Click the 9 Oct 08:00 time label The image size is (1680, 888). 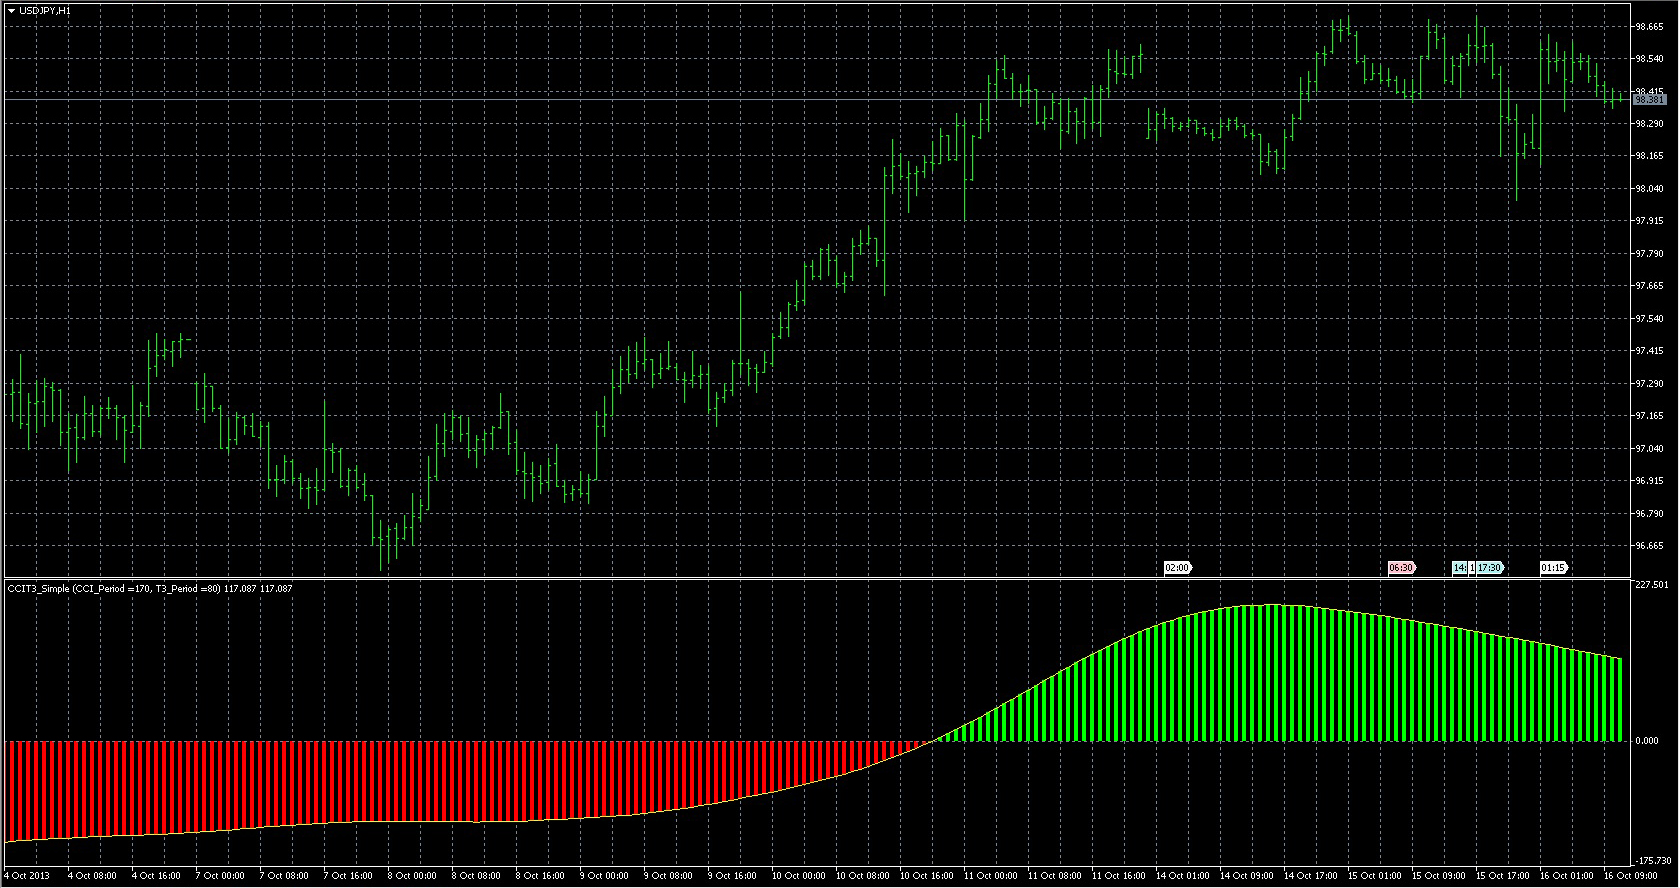pyautogui.click(x=668, y=876)
